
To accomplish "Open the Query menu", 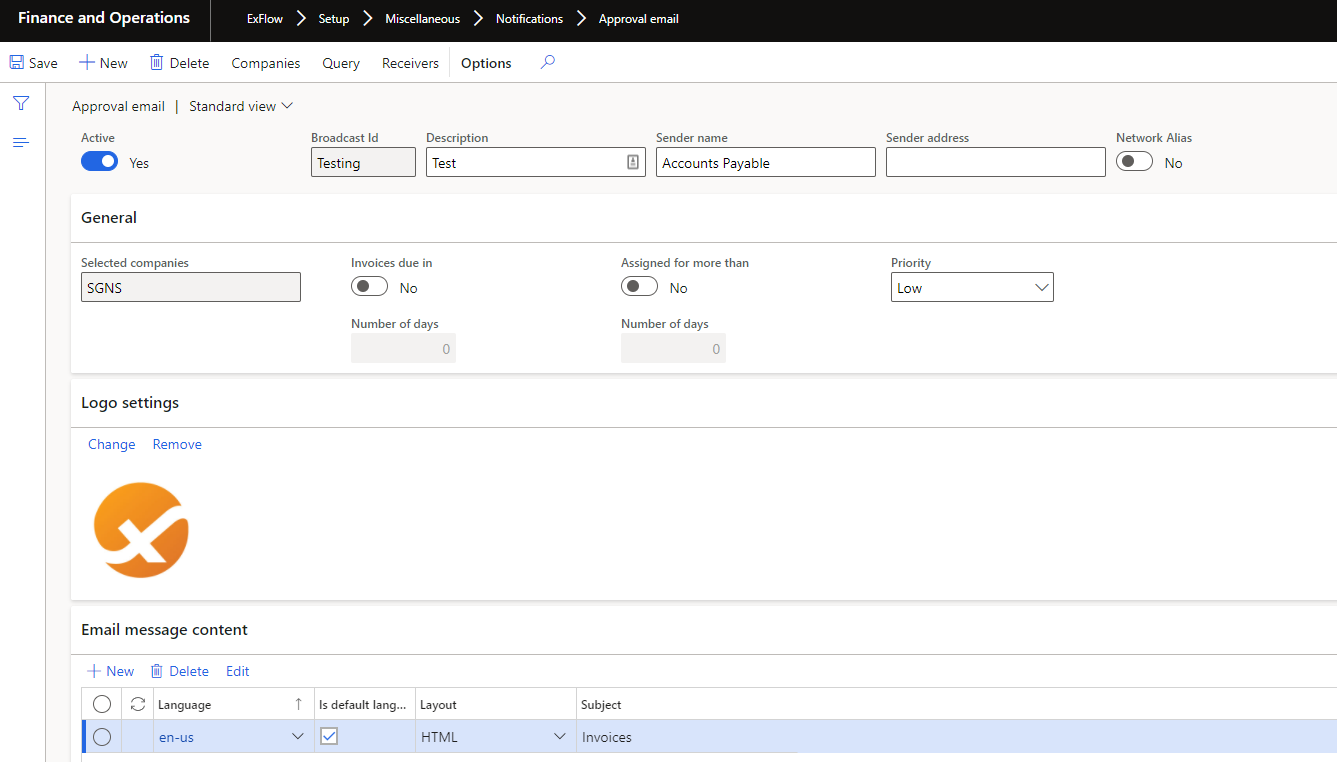I will click(x=341, y=63).
